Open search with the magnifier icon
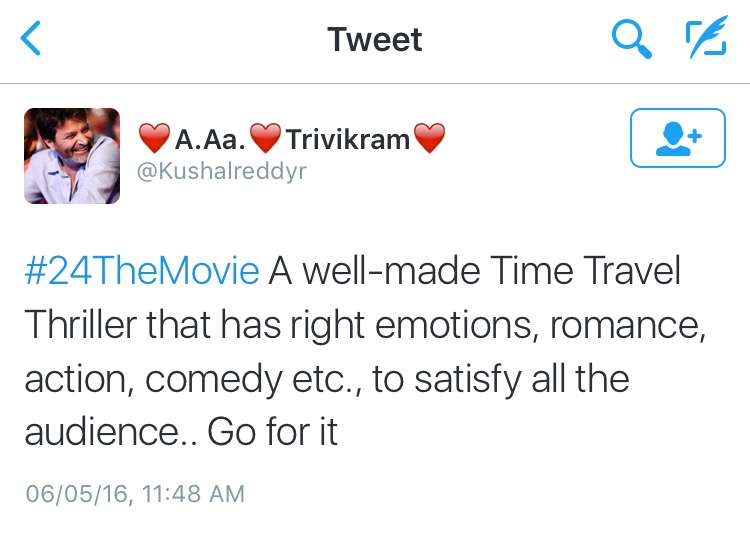This screenshot has height=536, width=750. [632, 40]
